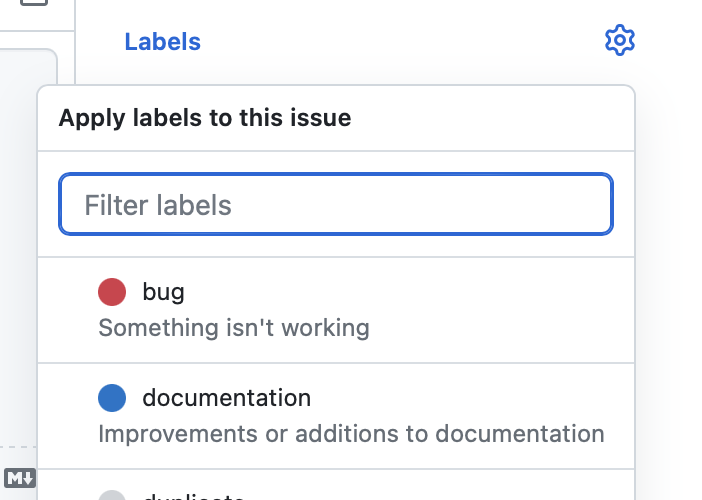
Task: Toggle the partially visible duplicate label
Action: (x=336, y=485)
